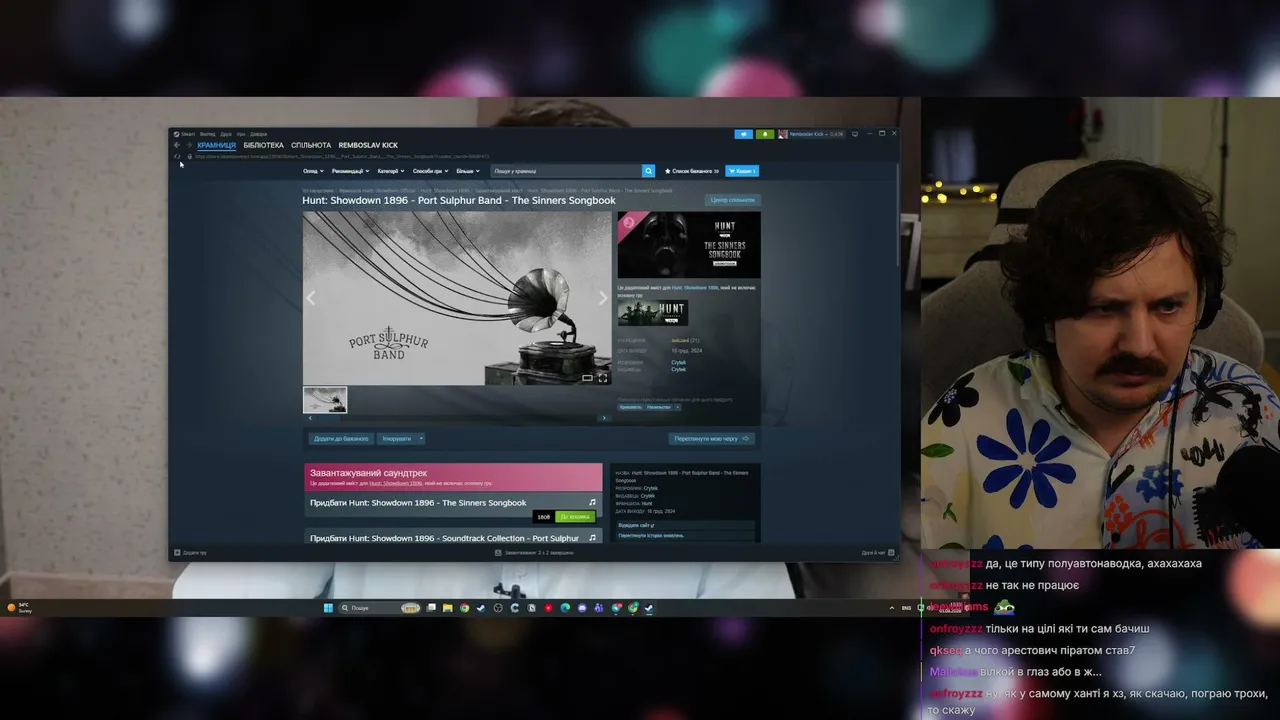
Task: Open the Кошик cart button
Action: (x=742, y=171)
